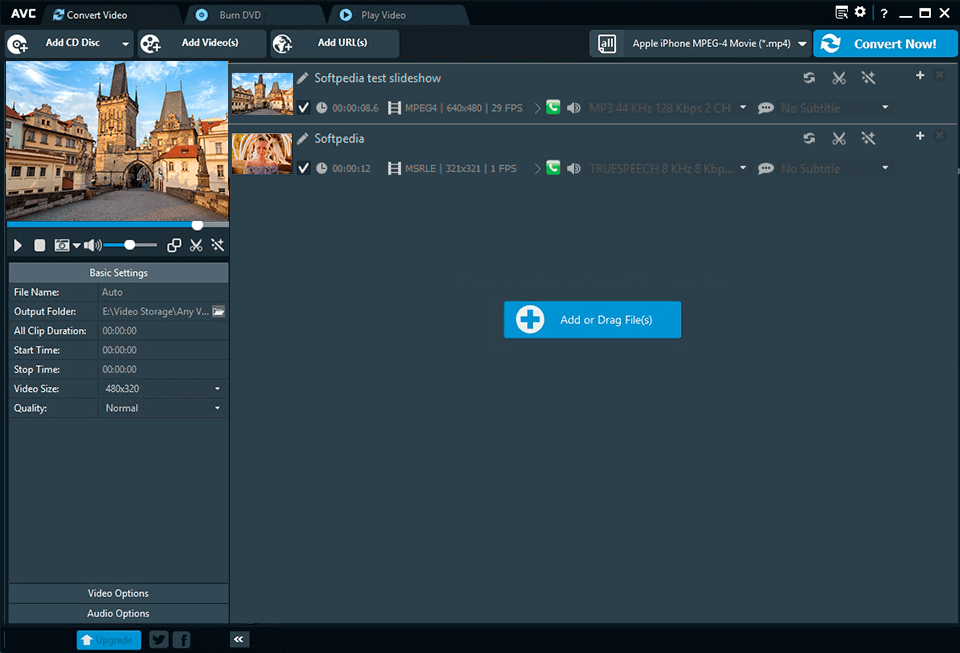Clip the Softpedia video using its scissors icon

click(x=839, y=138)
